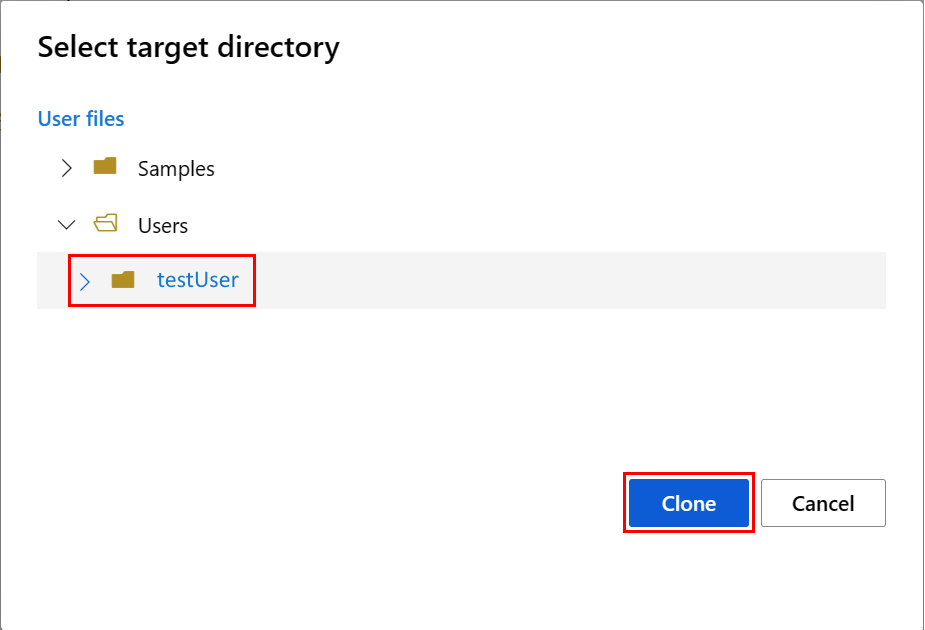Viewport: 925px width, 630px height.
Task: Click the Select target directory heading
Action: pos(189,47)
